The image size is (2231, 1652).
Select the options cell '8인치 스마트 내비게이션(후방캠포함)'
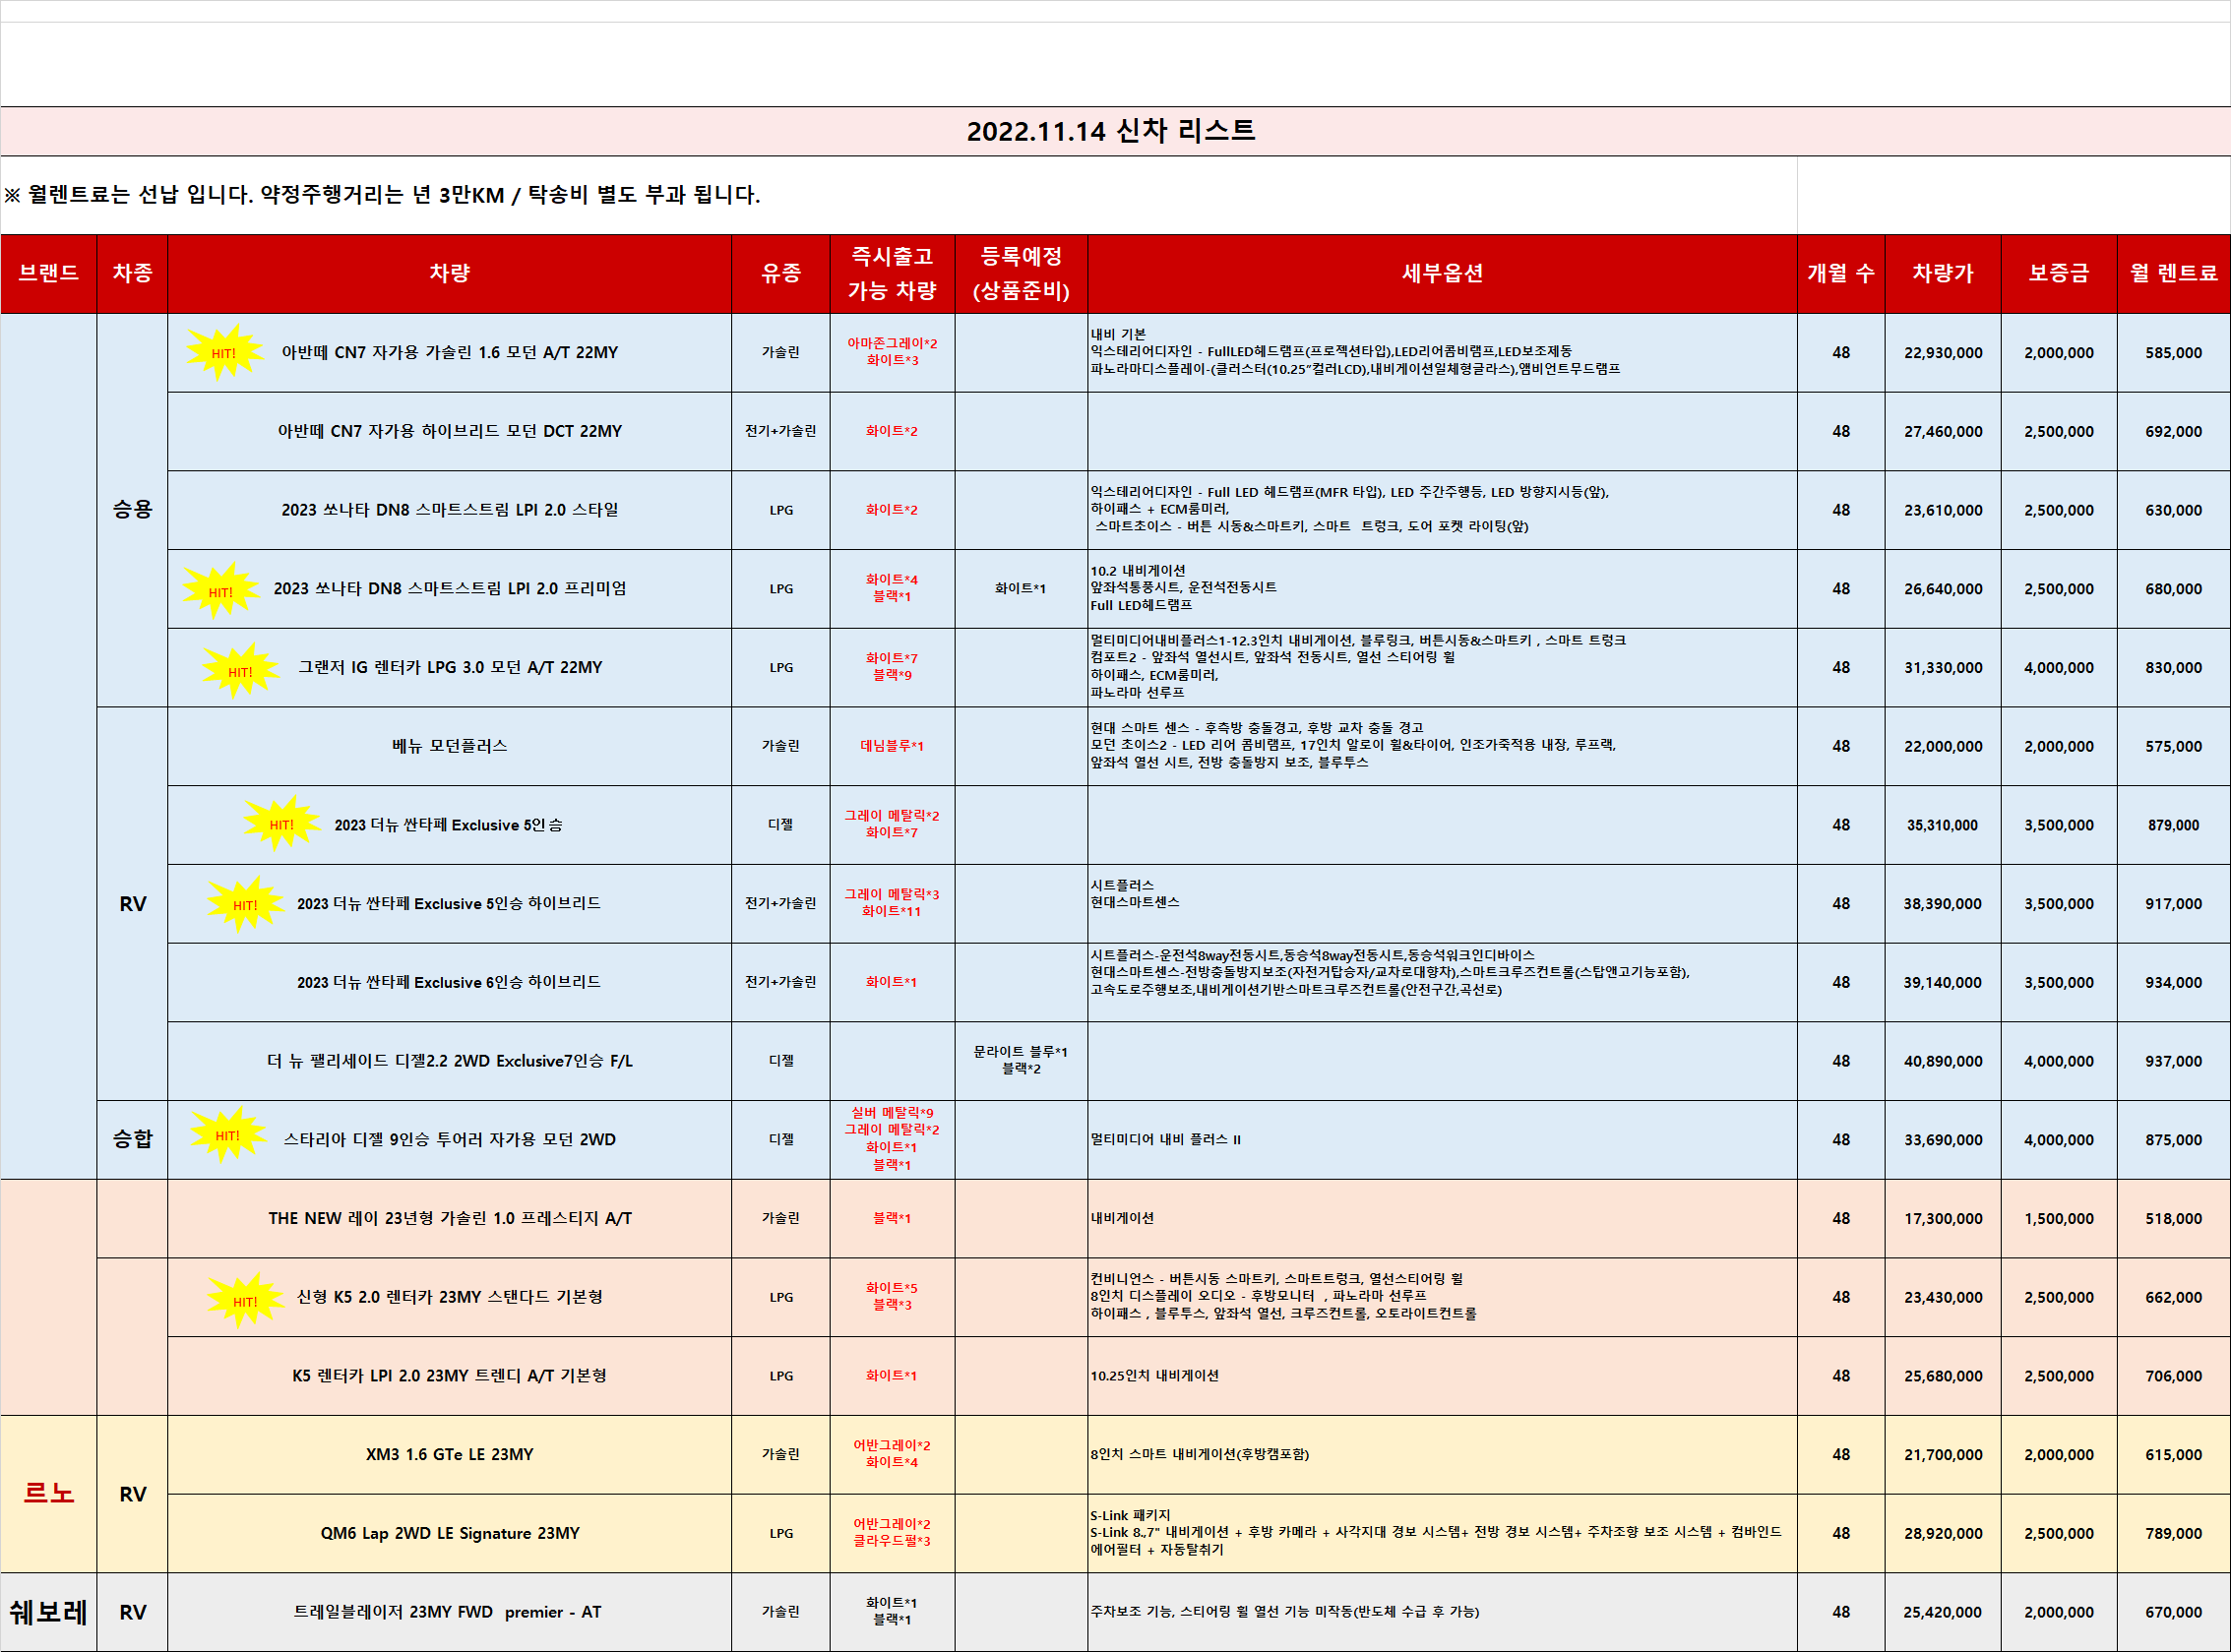tap(1442, 1454)
